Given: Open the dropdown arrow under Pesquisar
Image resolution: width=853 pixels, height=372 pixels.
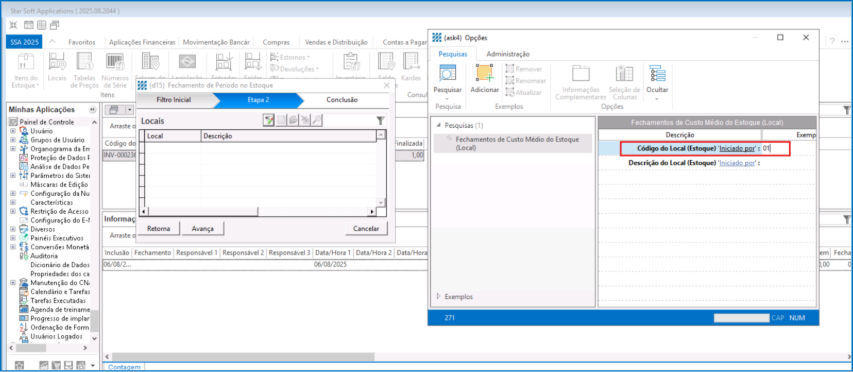Looking at the screenshot, I should 447,99.
